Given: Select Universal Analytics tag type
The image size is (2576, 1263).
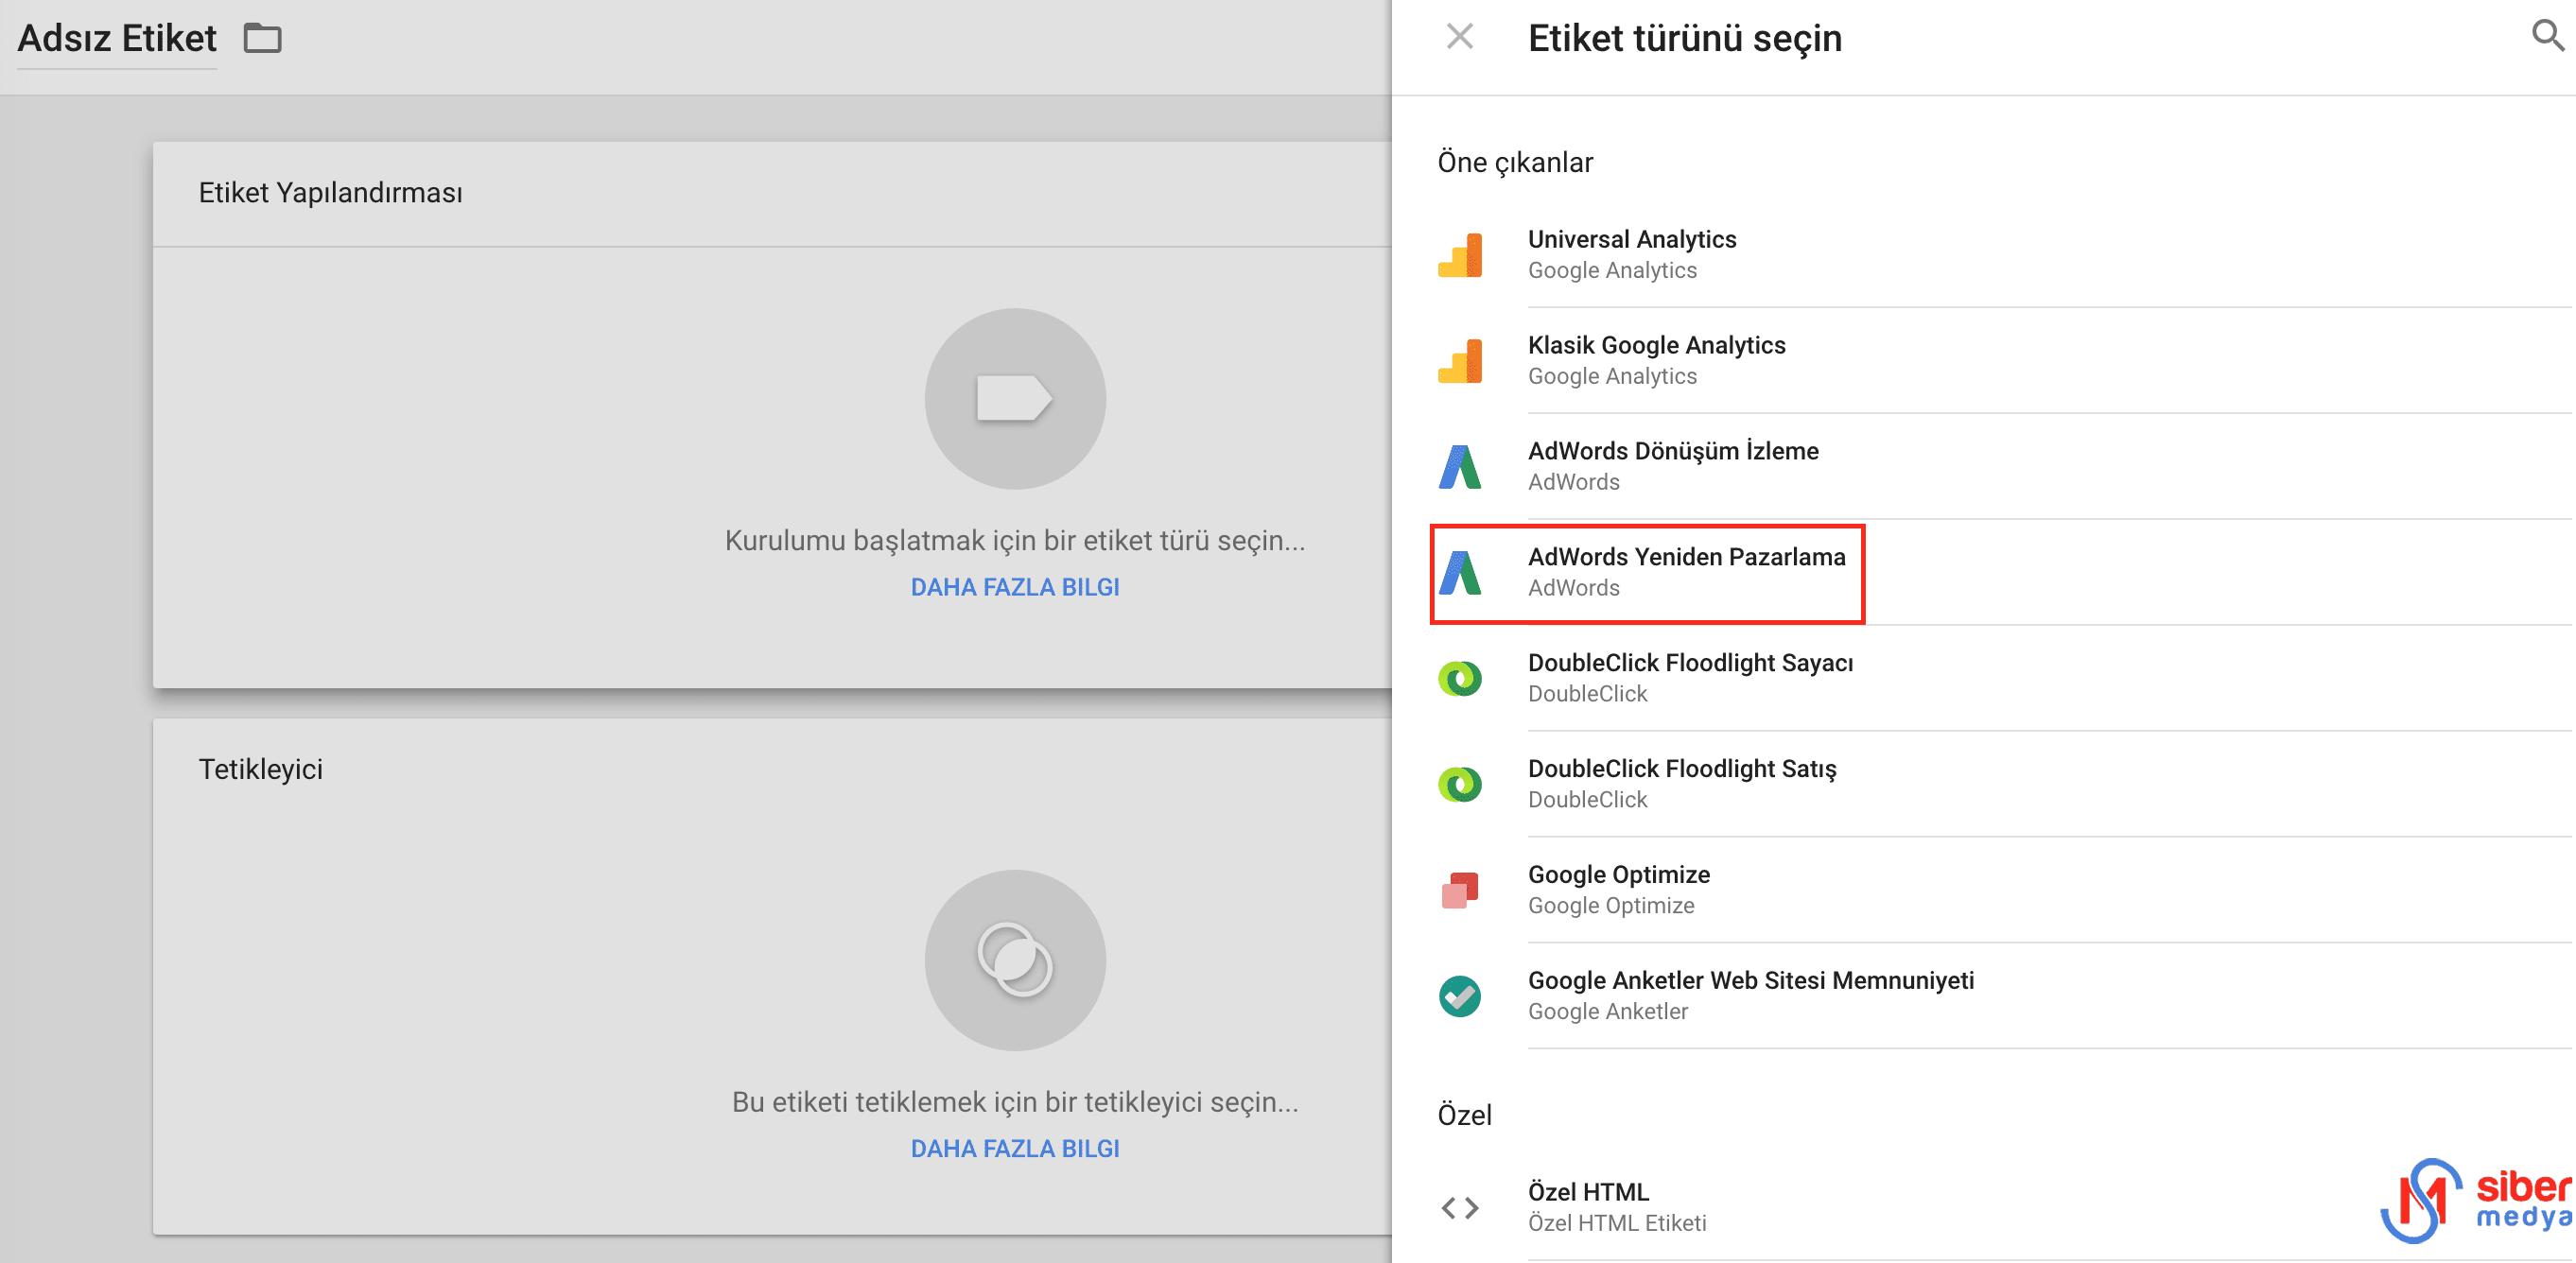Looking at the screenshot, I should (x=2004, y=254).
